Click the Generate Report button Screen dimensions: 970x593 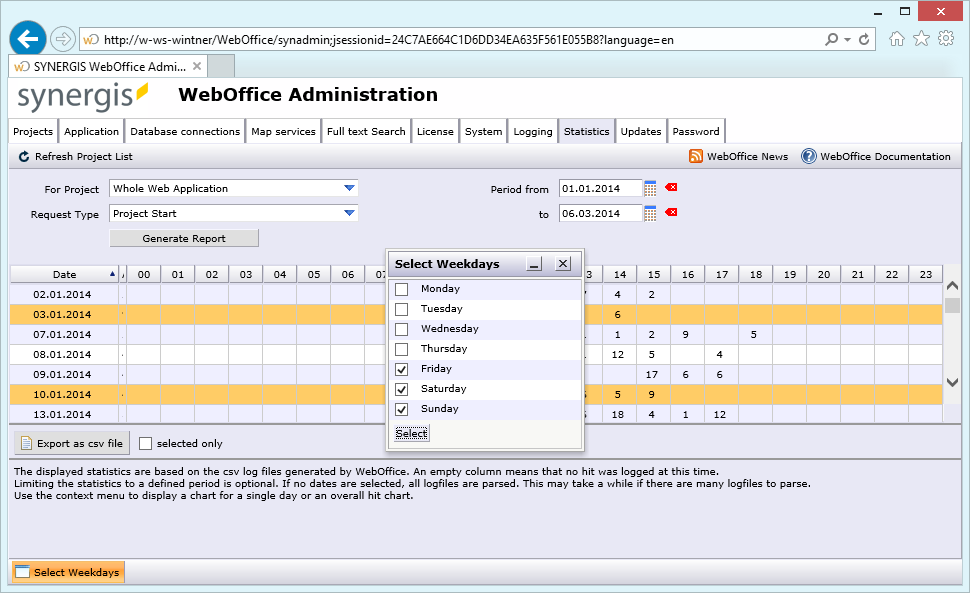click(184, 238)
